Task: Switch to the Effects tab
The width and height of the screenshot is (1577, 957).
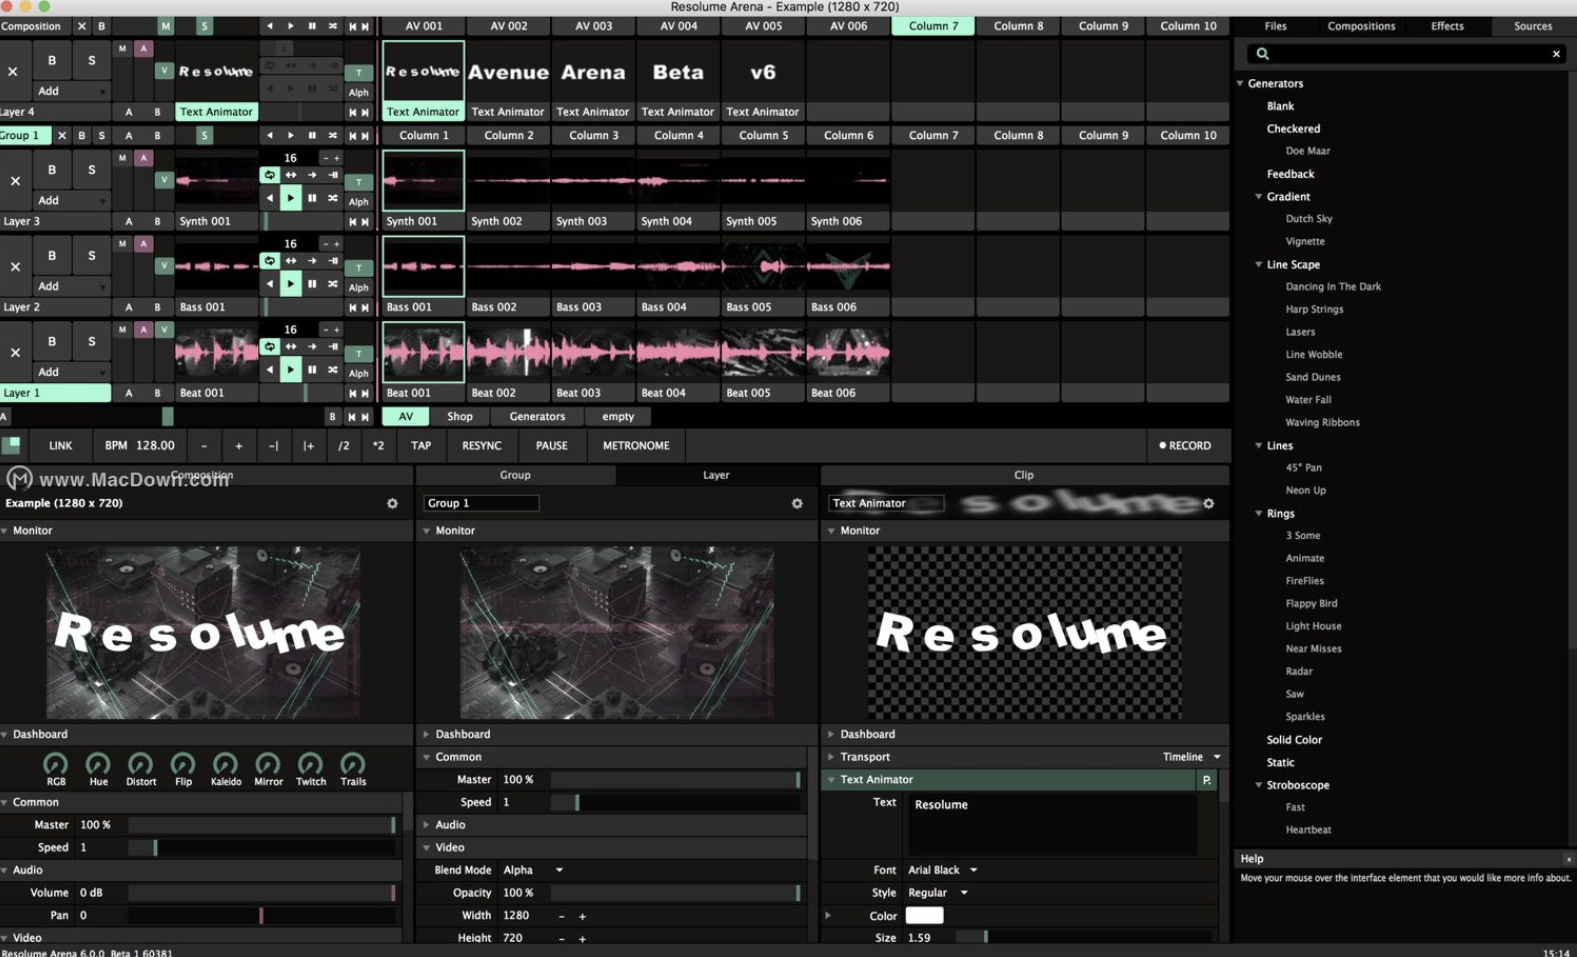Action: (x=1446, y=26)
